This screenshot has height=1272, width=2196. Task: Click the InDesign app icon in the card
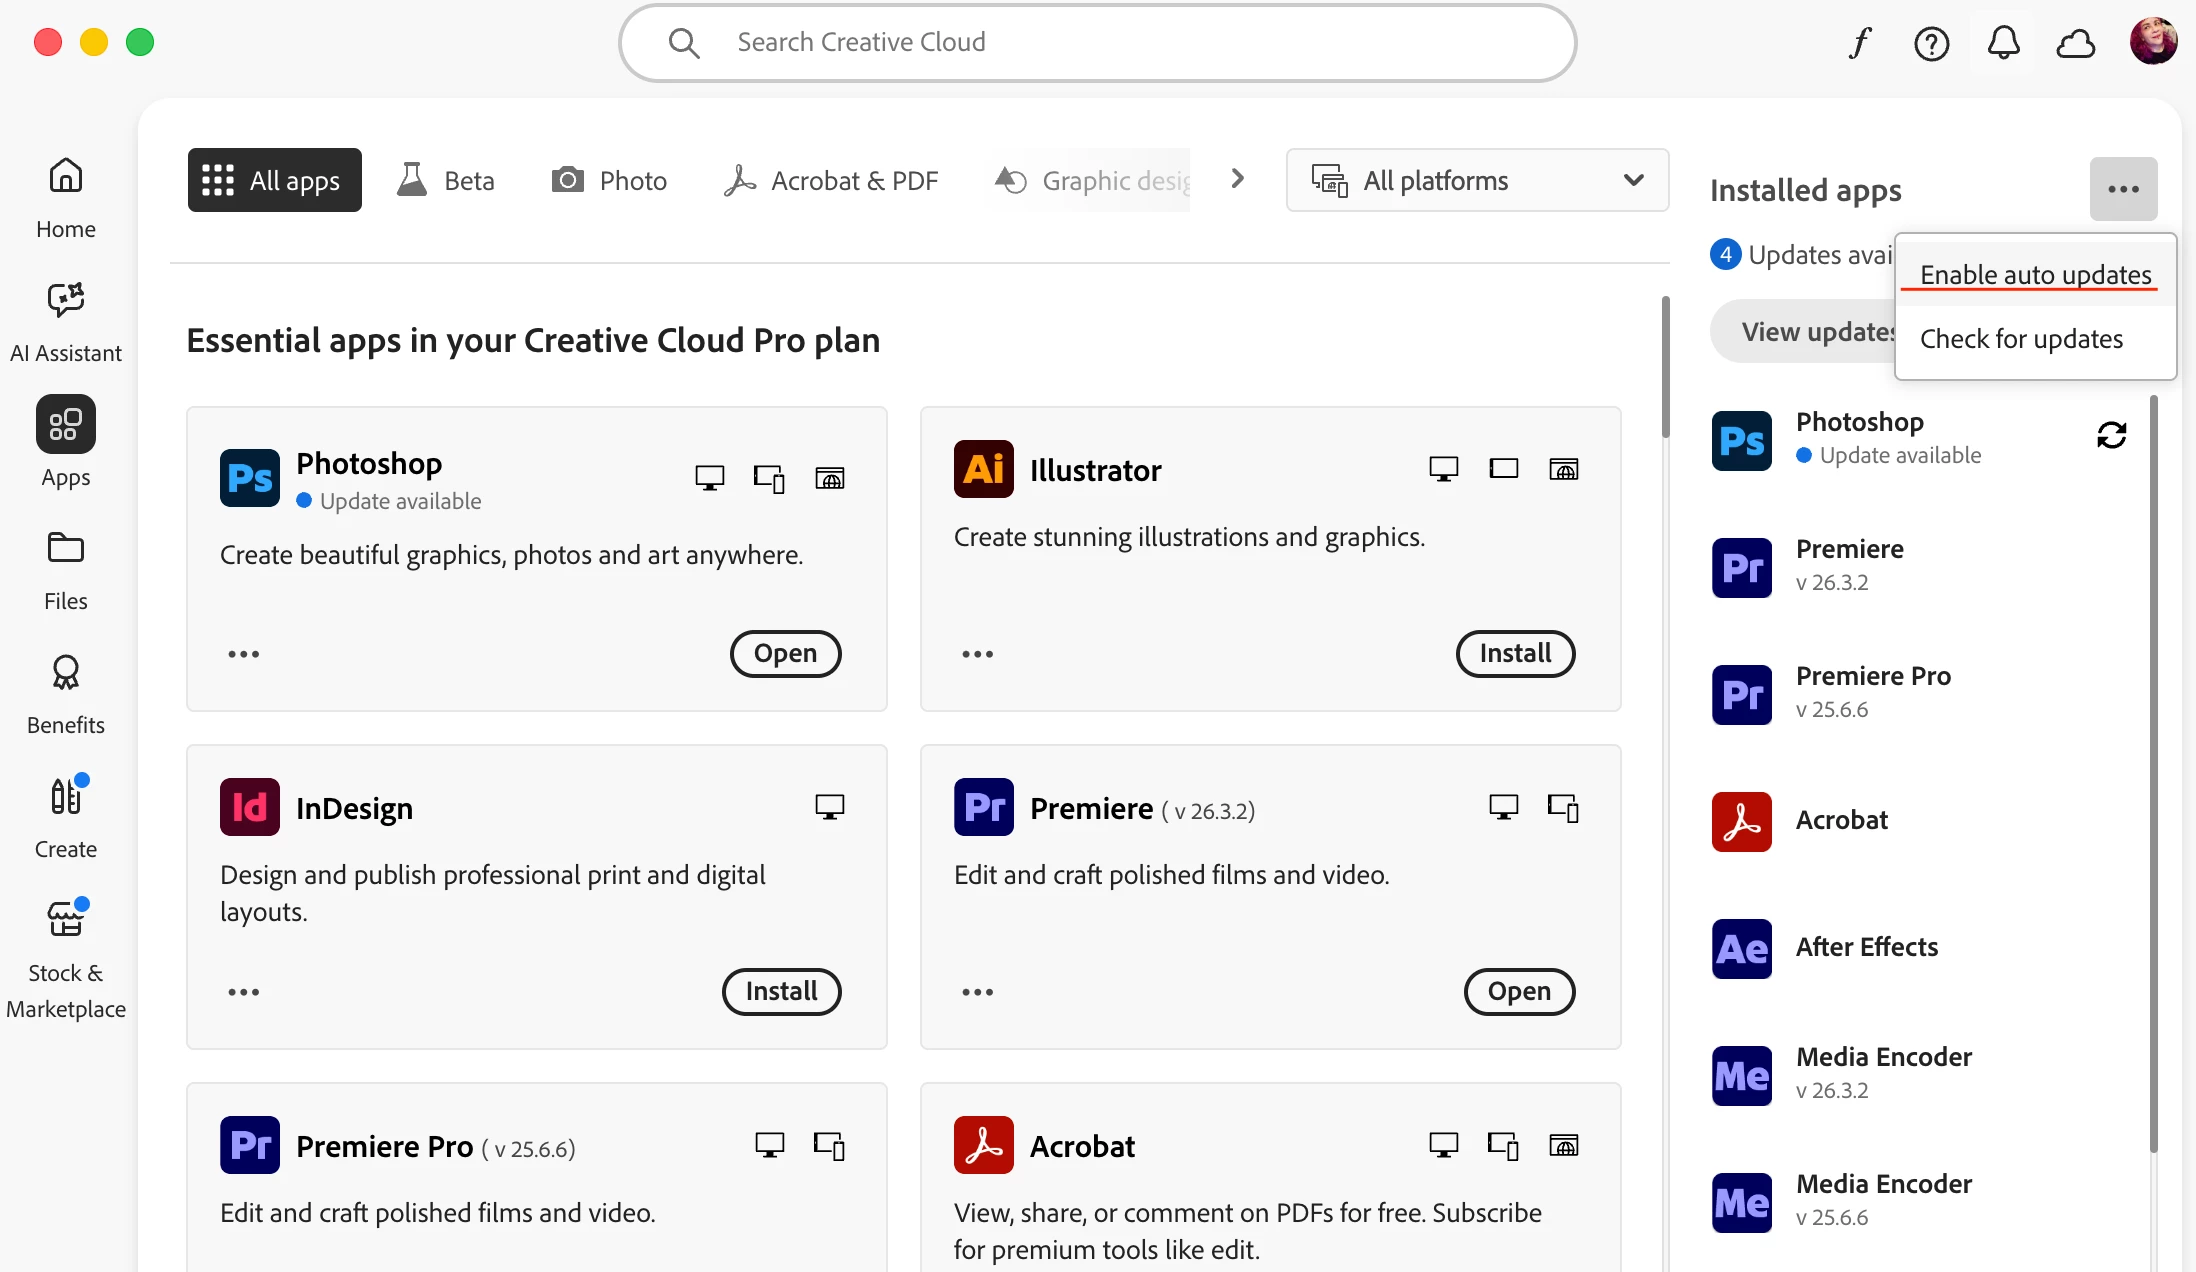click(x=250, y=808)
